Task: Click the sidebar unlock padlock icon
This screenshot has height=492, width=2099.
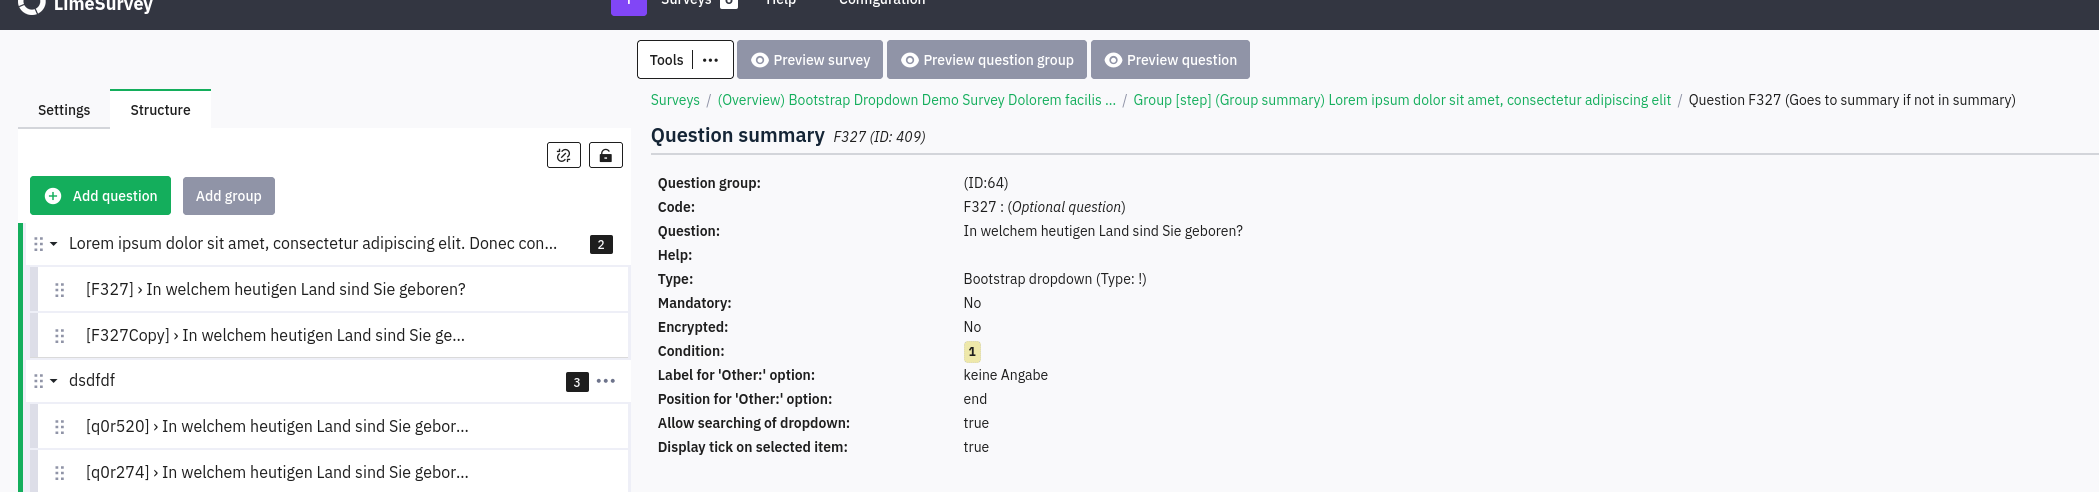Action: coord(606,155)
